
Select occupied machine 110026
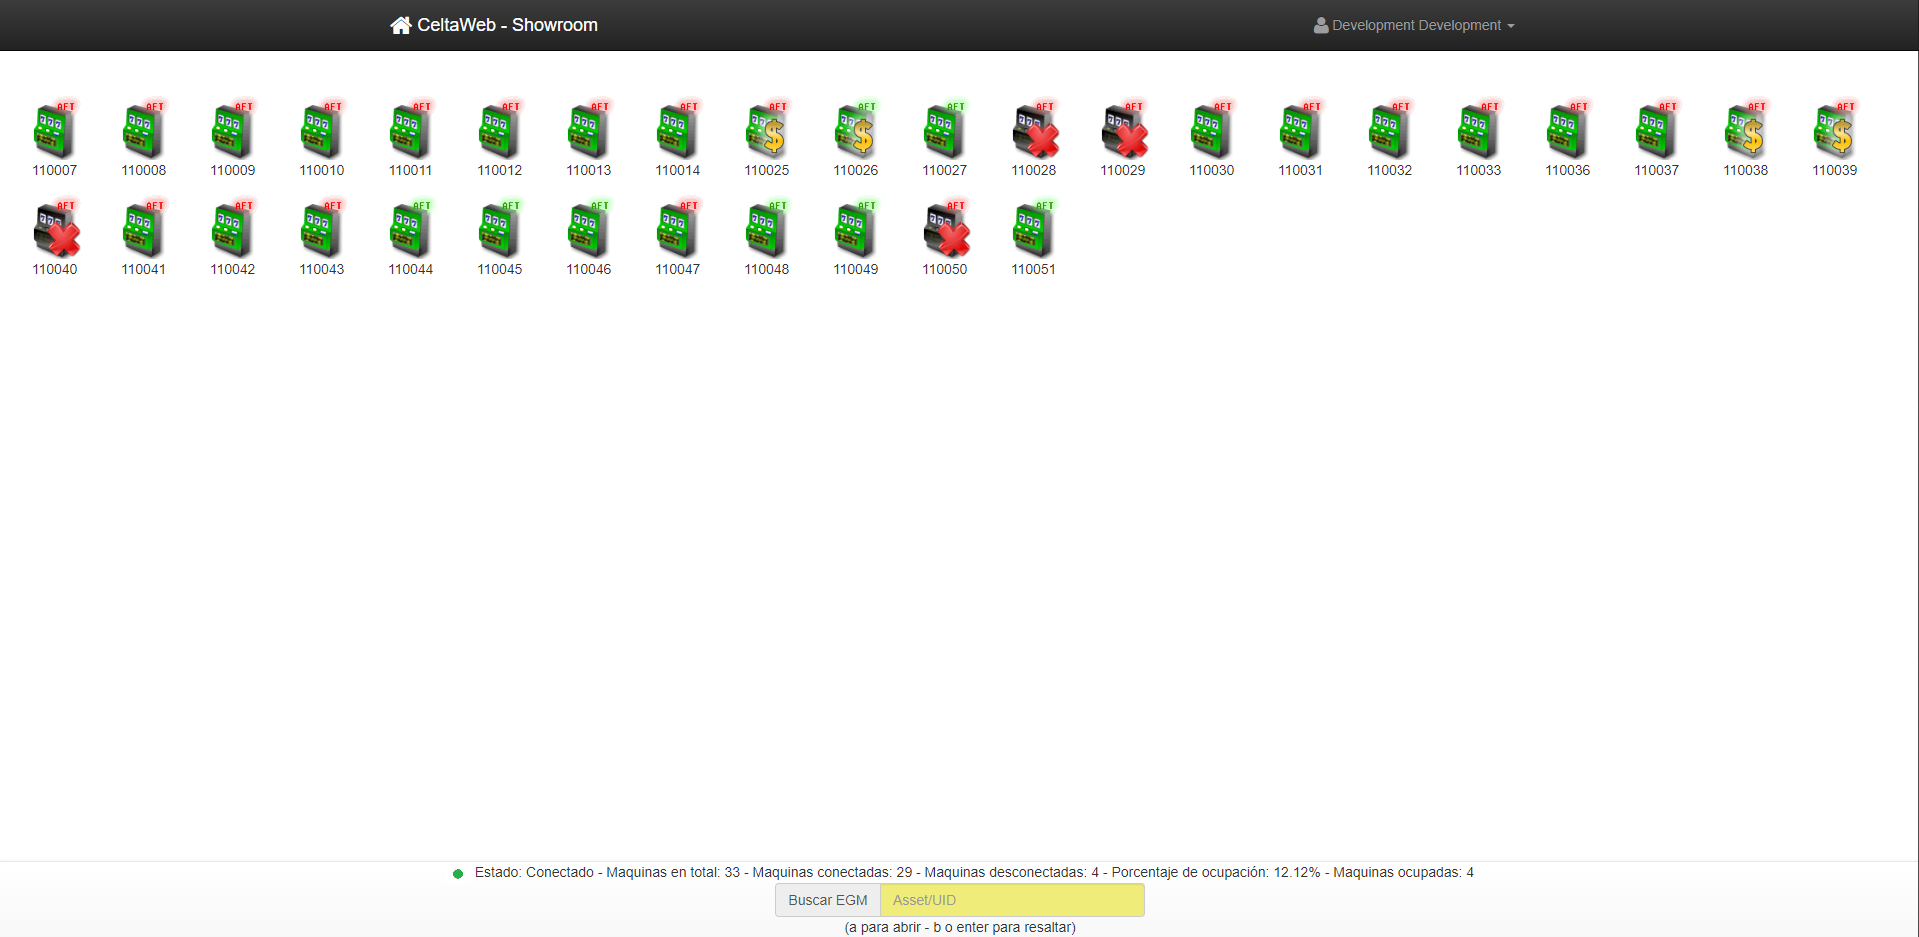click(856, 131)
